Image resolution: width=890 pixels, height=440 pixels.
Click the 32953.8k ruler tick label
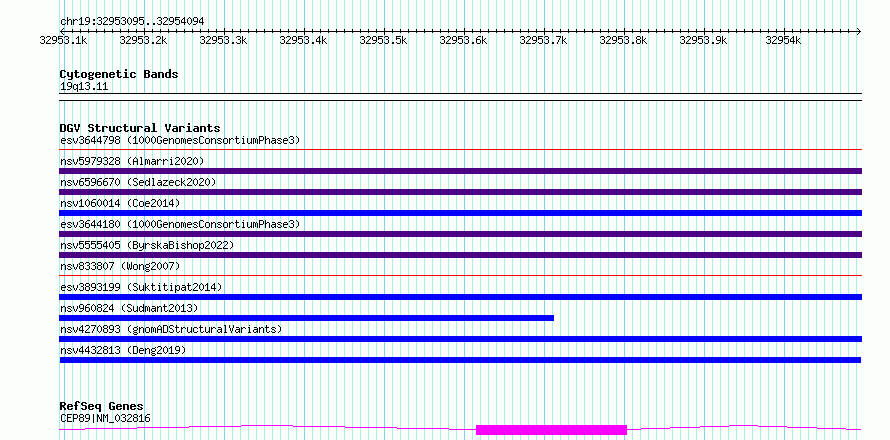(x=624, y=40)
